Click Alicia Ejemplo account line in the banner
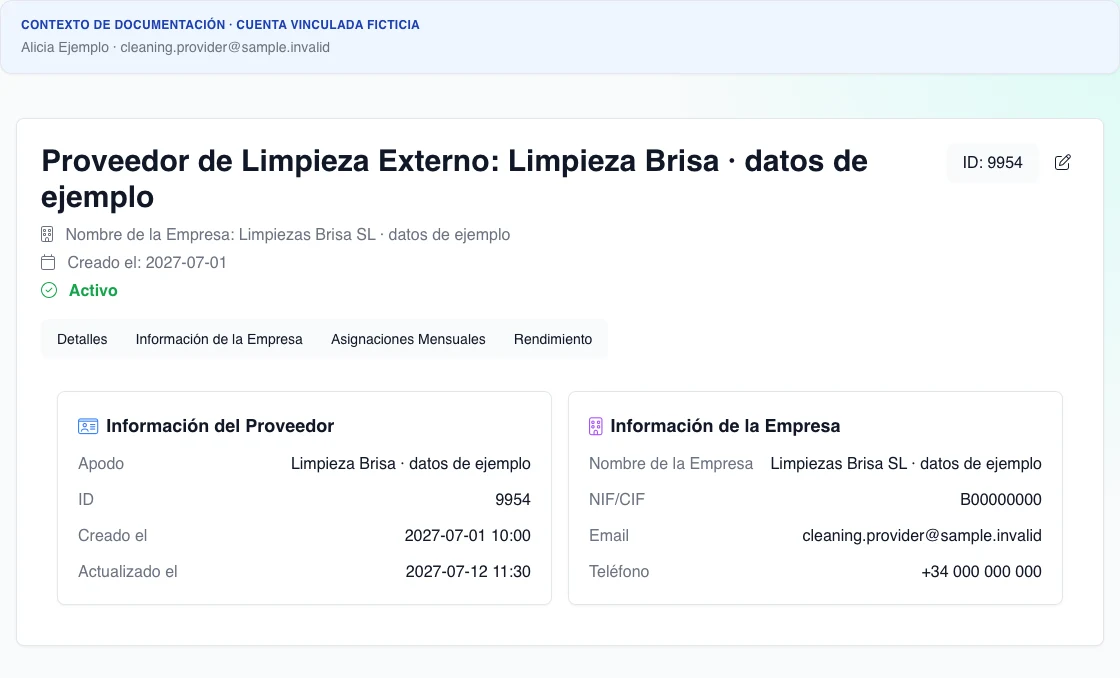 (x=175, y=47)
